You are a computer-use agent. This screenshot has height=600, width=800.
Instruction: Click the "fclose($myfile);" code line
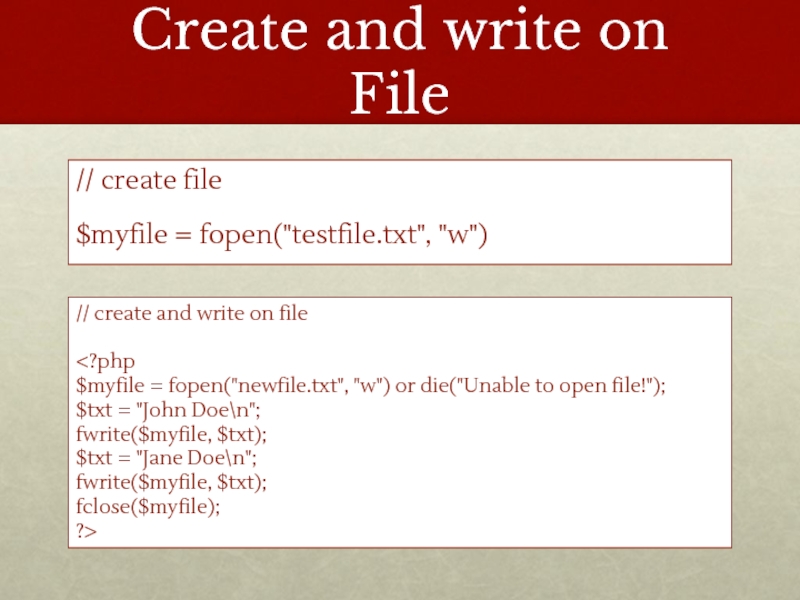147,506
